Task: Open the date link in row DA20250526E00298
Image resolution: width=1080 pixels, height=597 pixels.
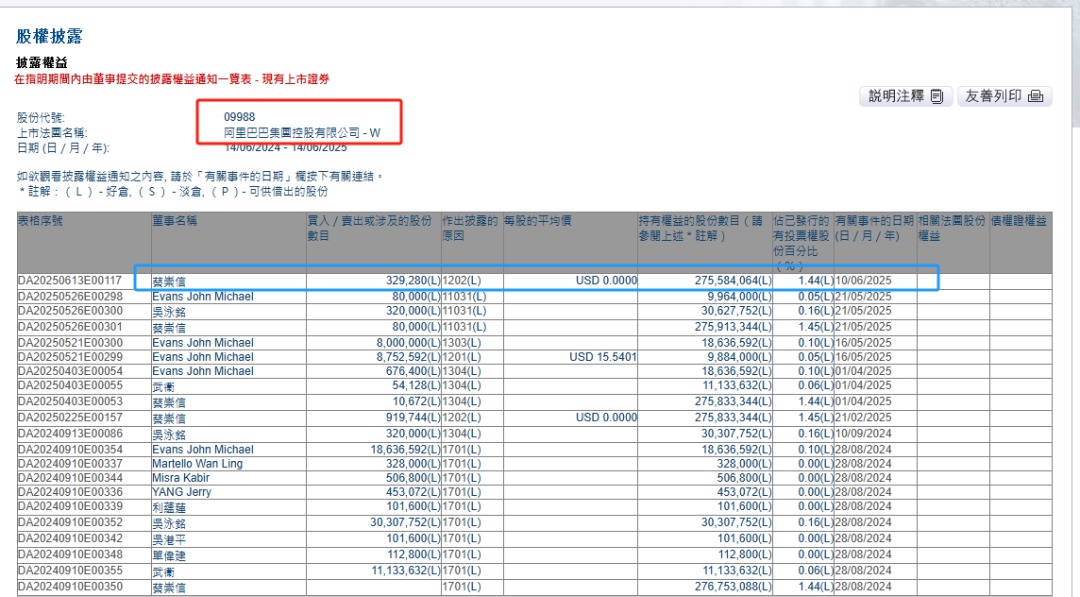Action: 863,297
